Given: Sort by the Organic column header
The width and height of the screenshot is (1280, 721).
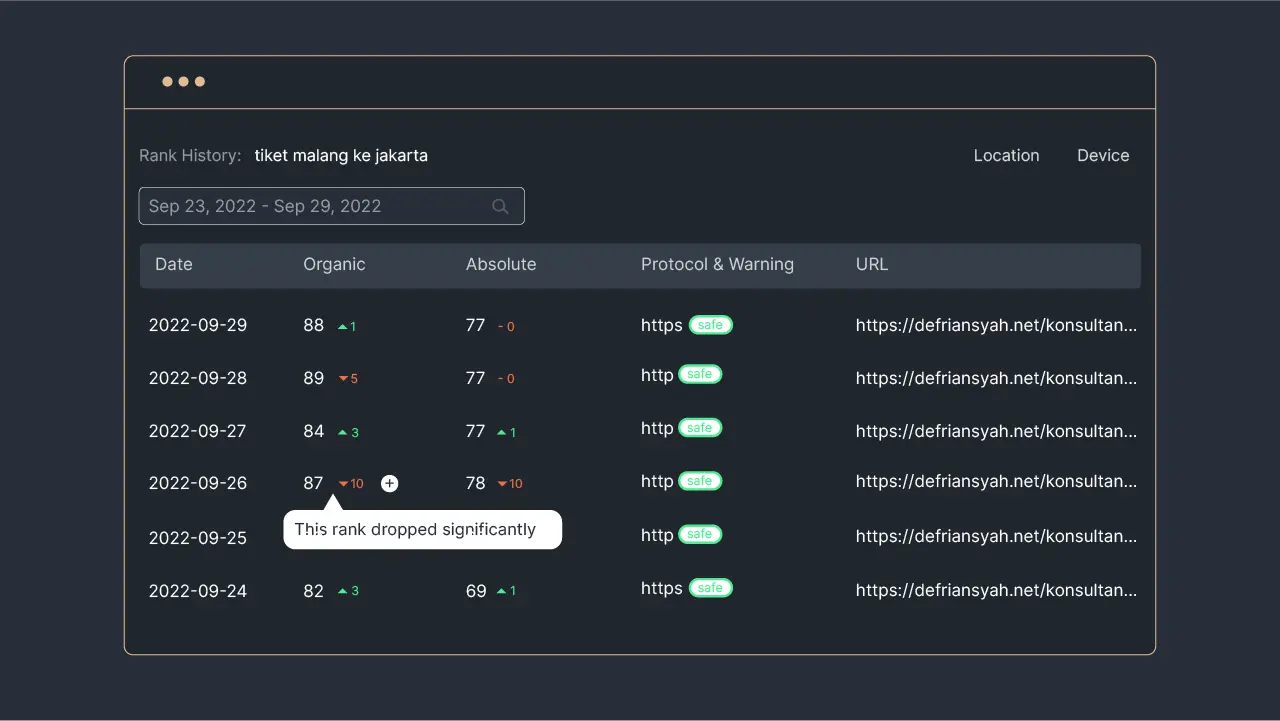Looking at the screenshot, I should [x=334, y=265].
